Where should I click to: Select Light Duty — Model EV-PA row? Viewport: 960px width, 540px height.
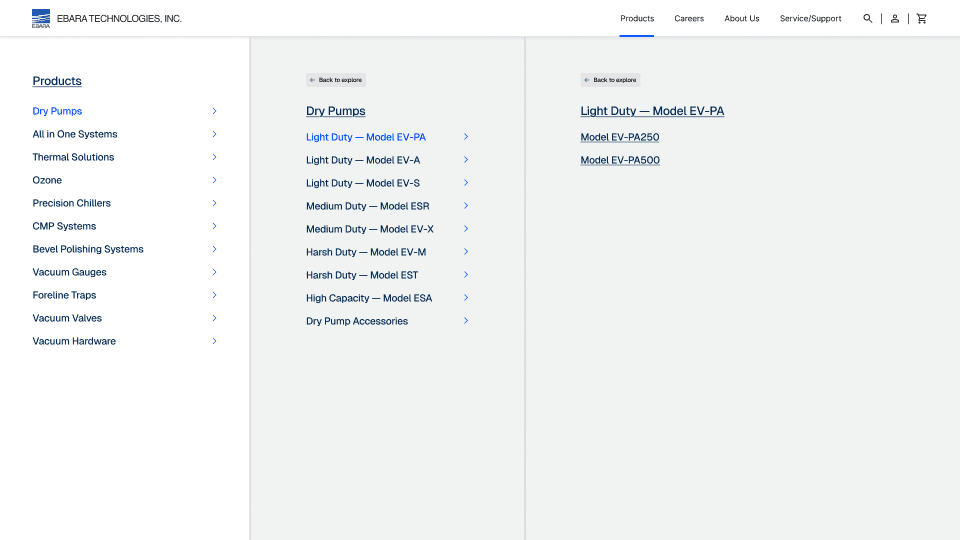tap(366, 137)
